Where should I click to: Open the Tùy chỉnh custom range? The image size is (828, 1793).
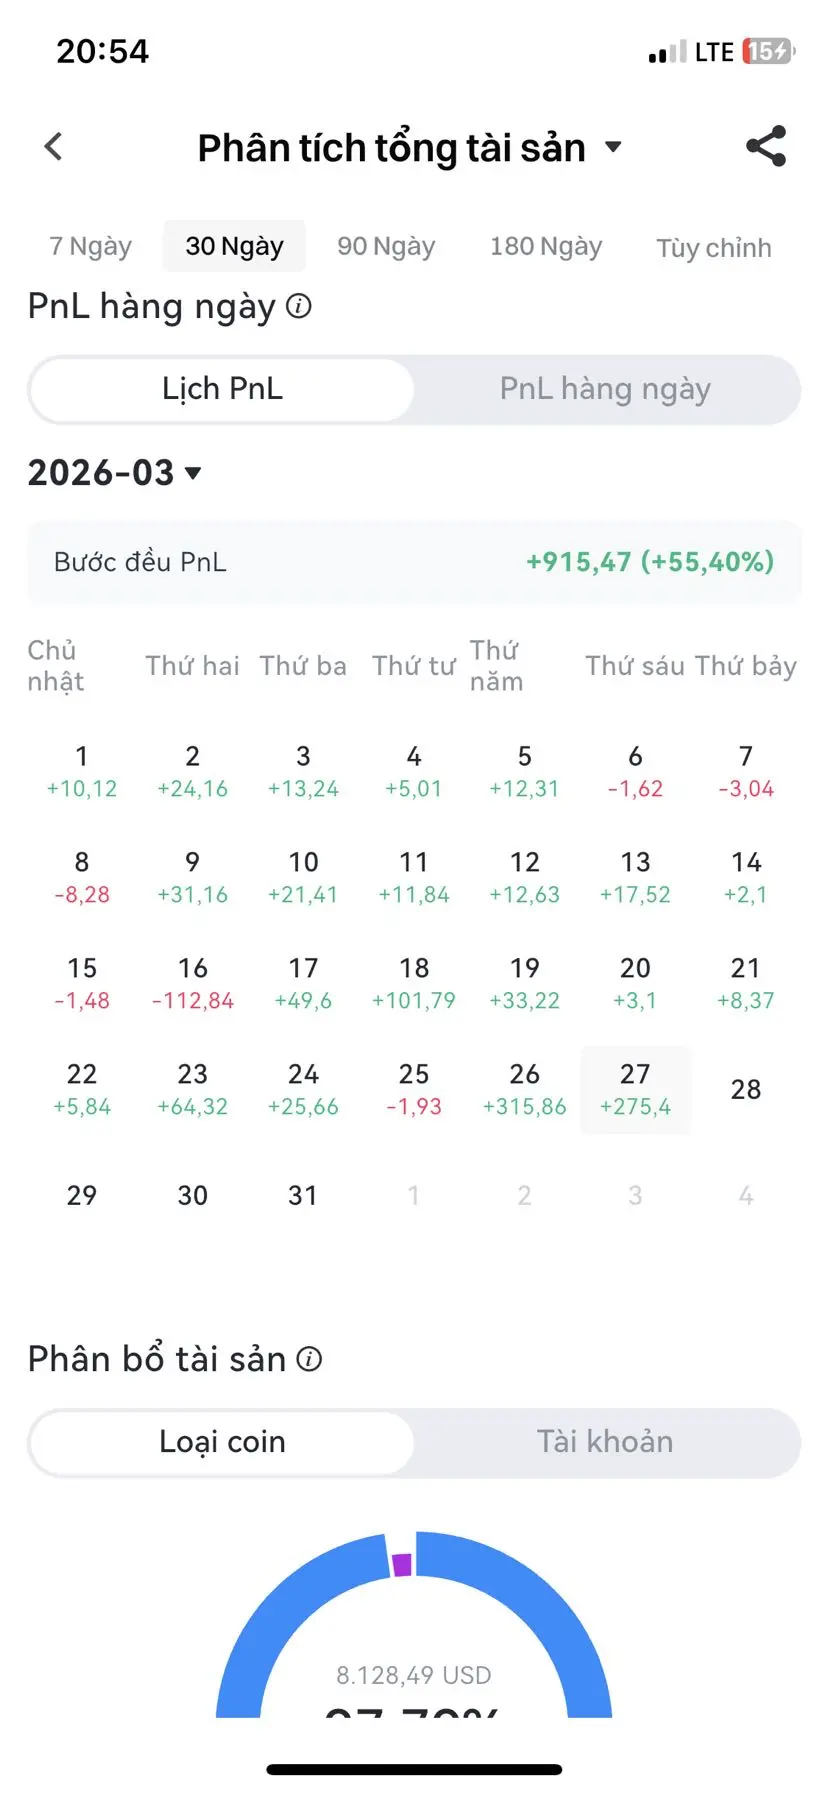click(x=713, y=248)
